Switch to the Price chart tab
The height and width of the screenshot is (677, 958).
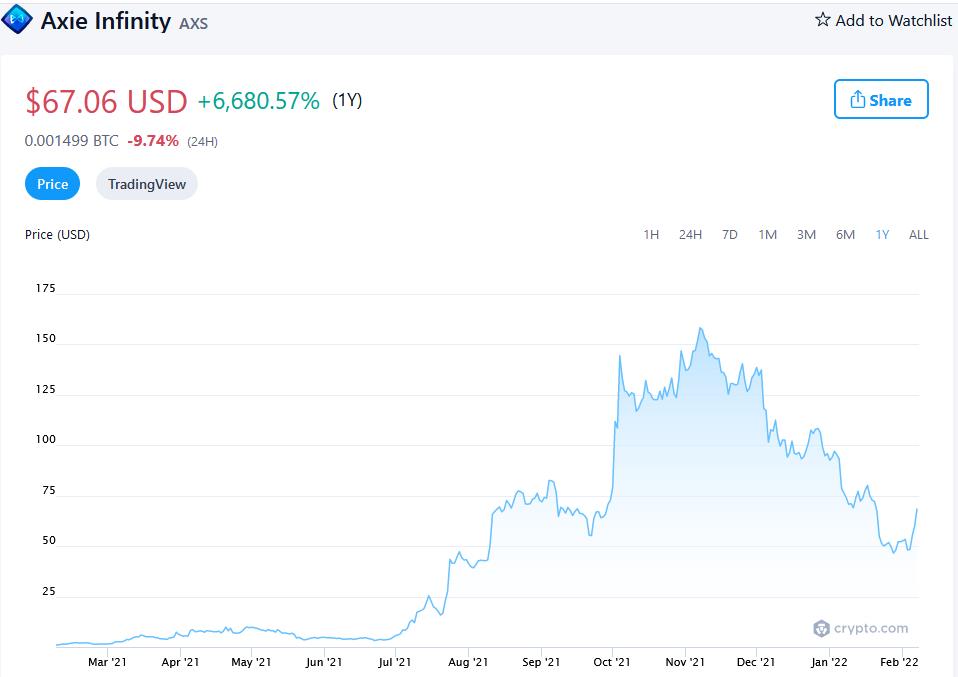tap(53, 183)
